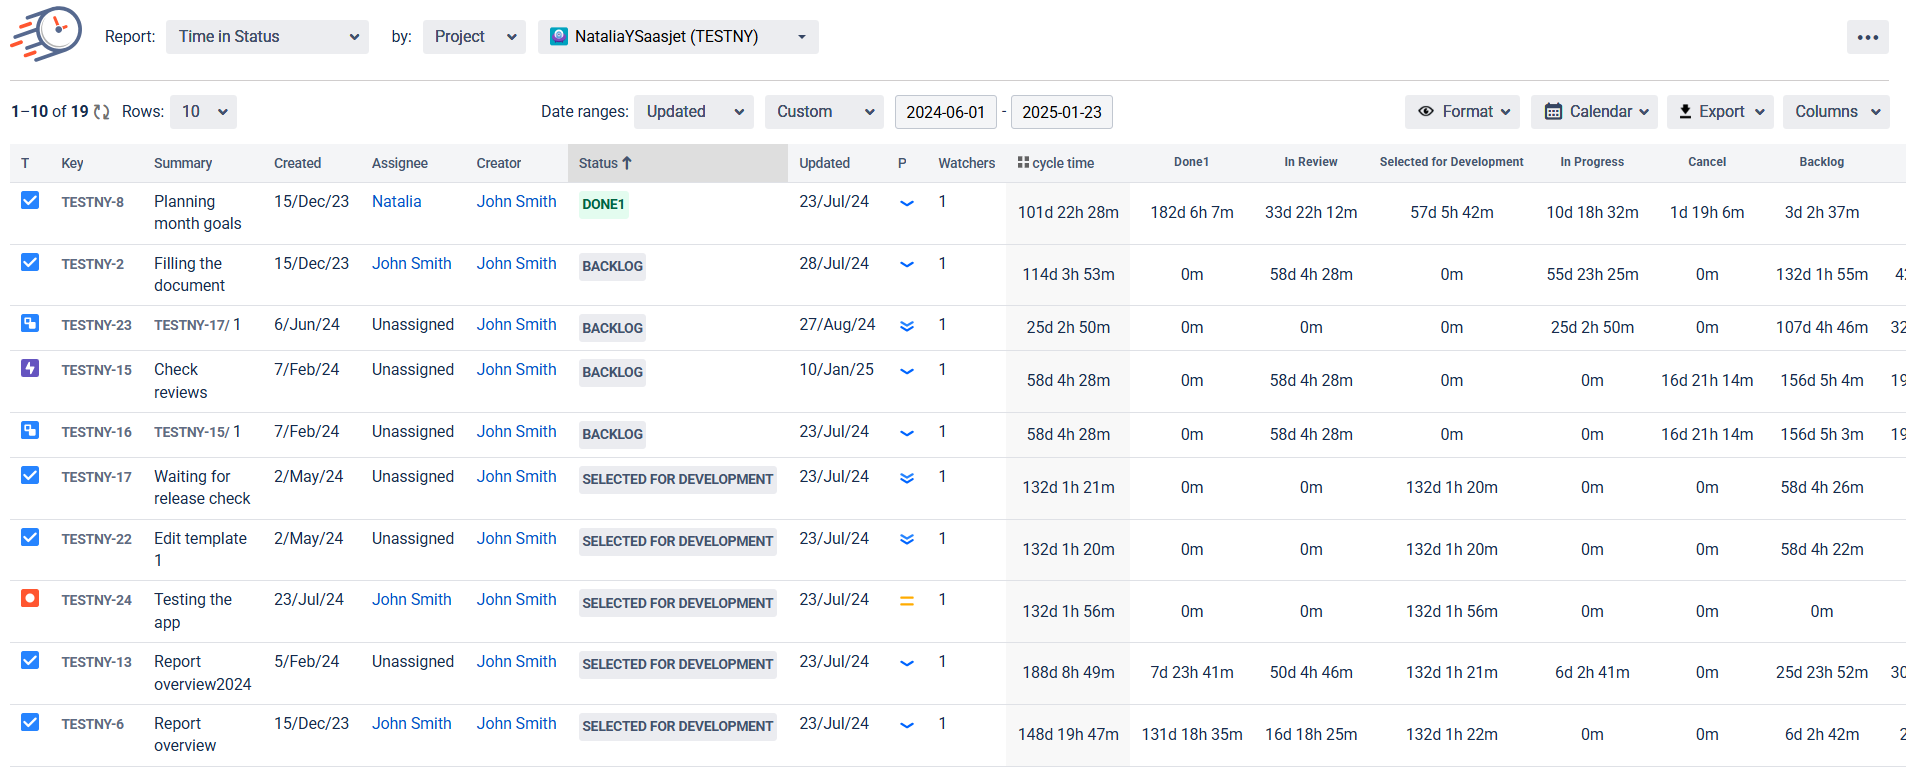Open the three-dots more options menu

click(1867, 37)
